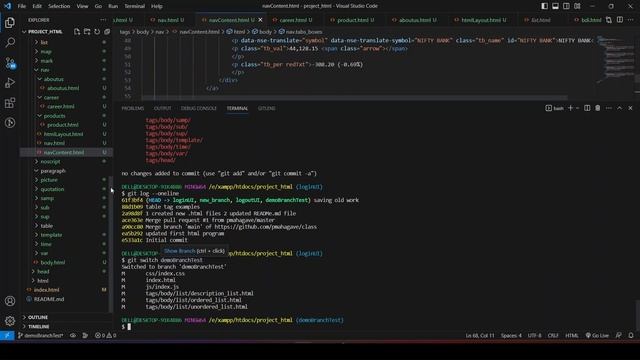
Task: Refresh the Explorer file tree
Action: [x=97, y=31]
